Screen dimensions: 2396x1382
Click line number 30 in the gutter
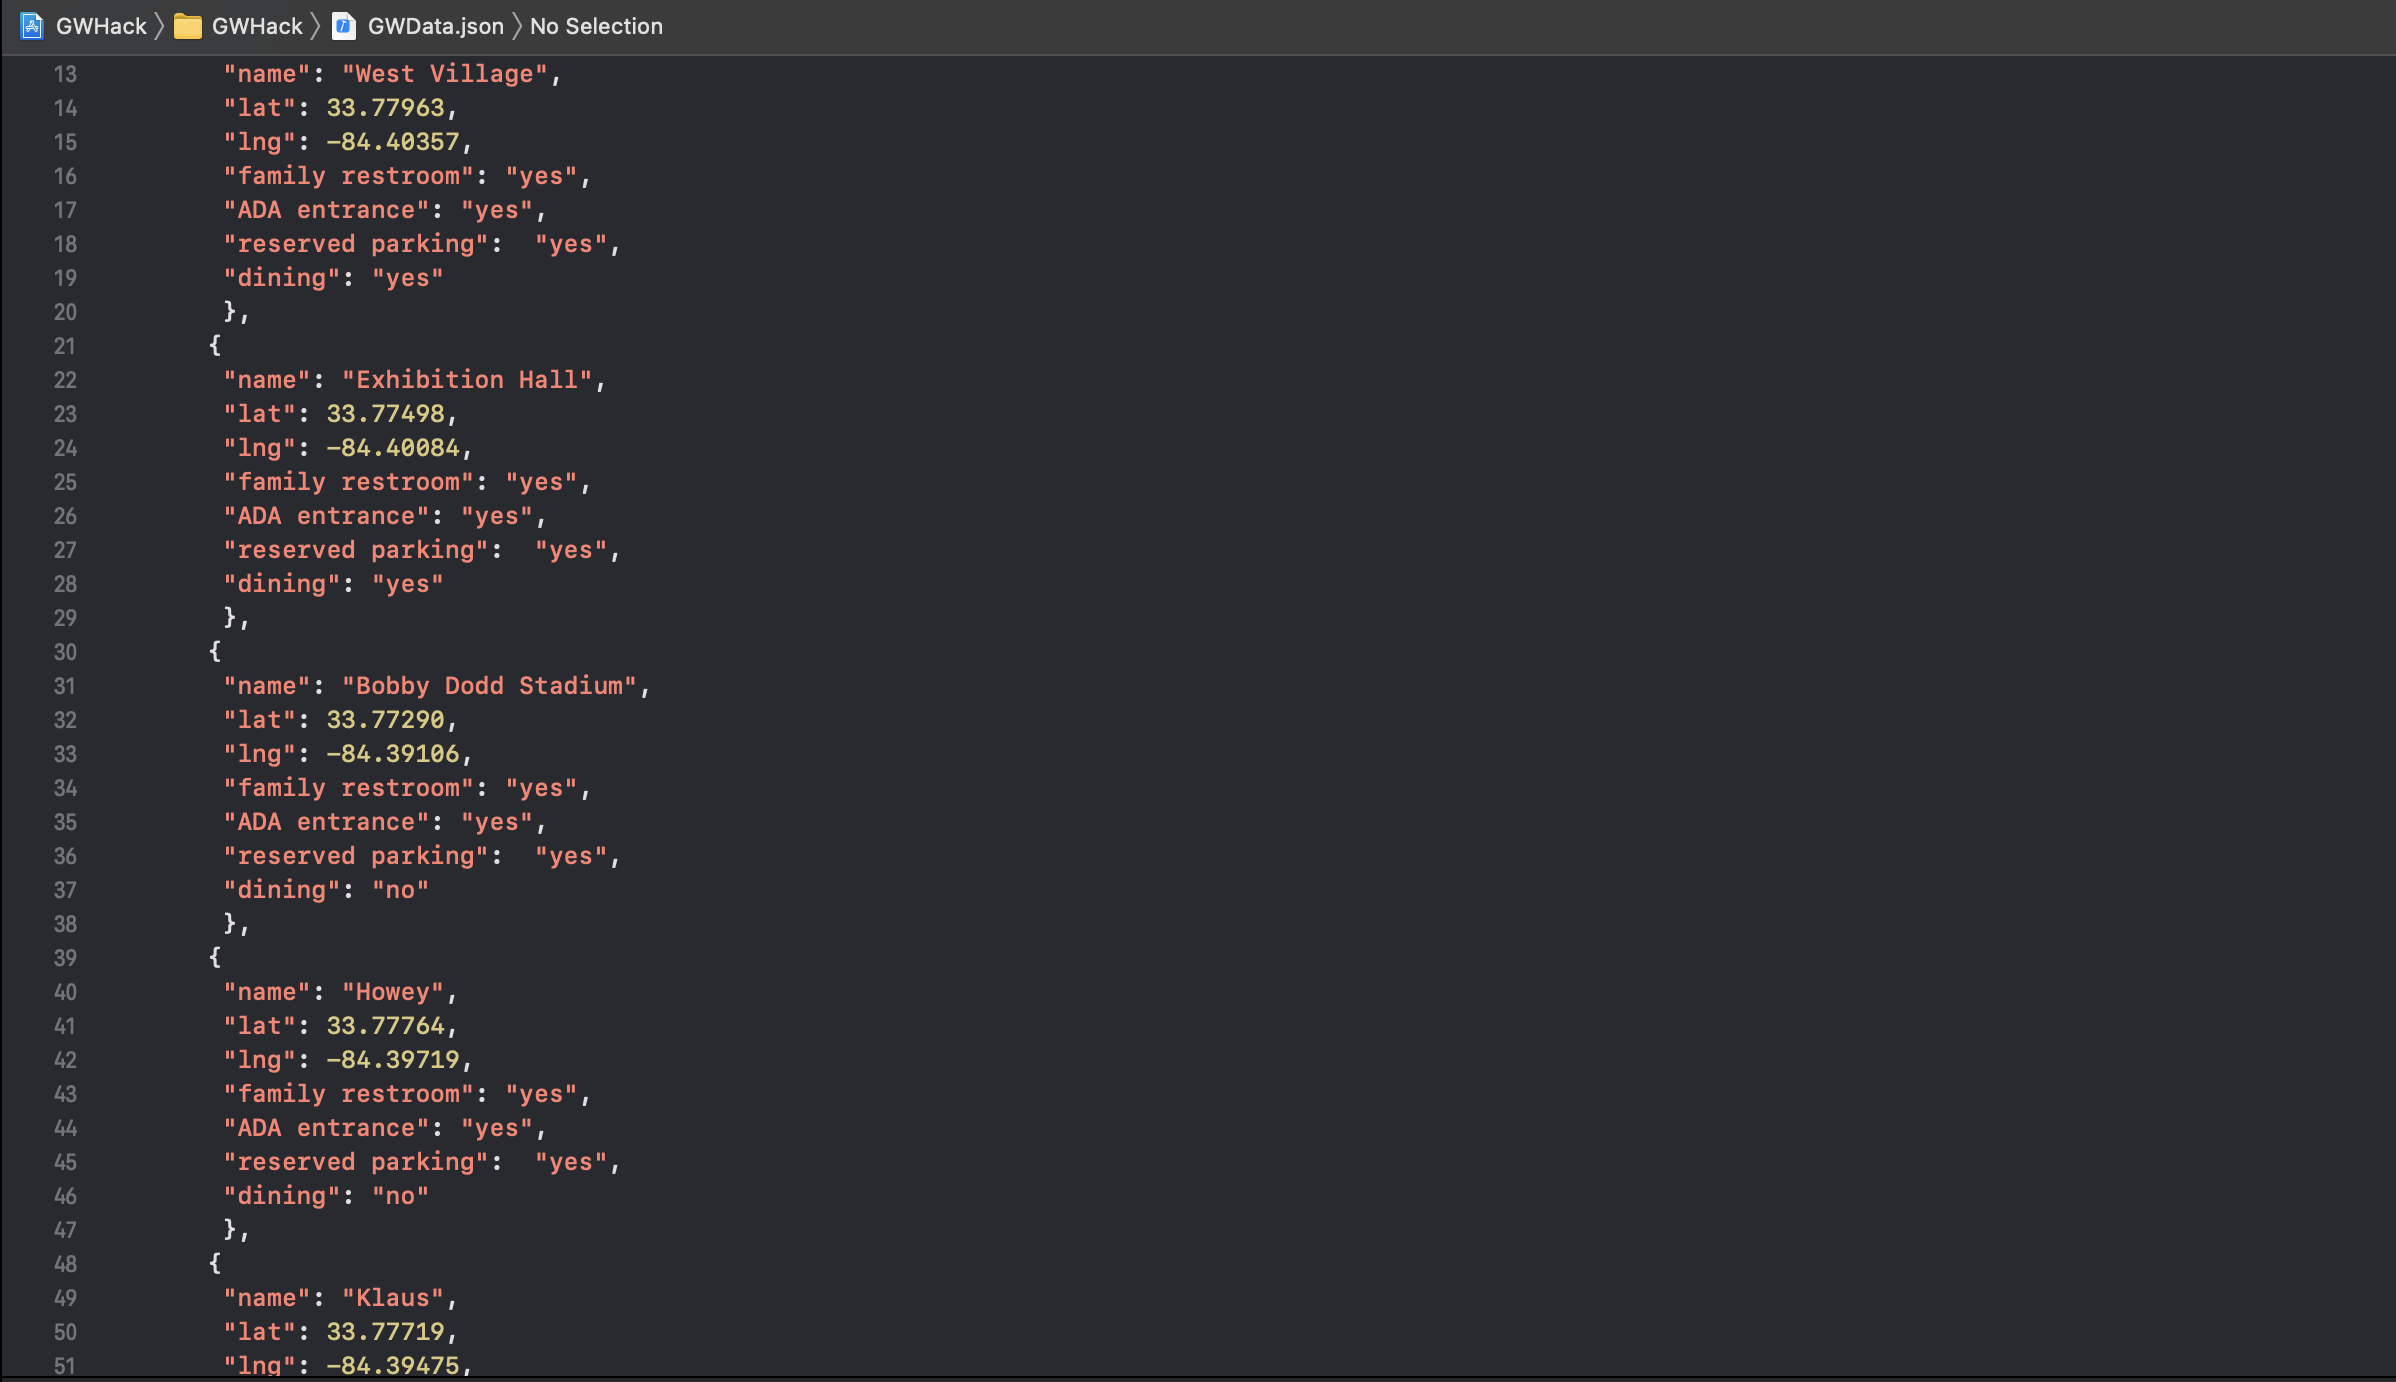pos(65,652)
